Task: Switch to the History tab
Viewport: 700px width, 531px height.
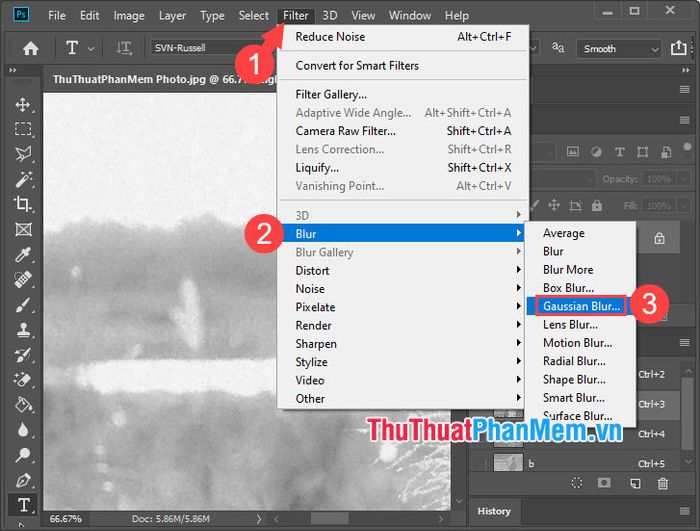Action: click(494, 511)
